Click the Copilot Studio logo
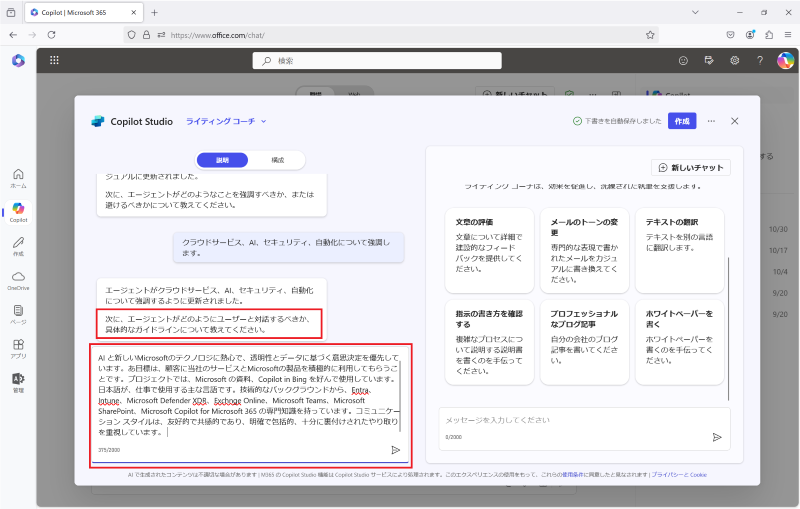The width and height of the screenshot is (800, 509). [x=97, y=121]
